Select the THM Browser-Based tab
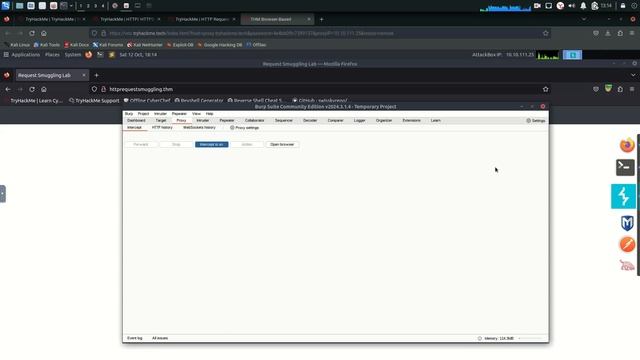This screenshot has width=640, height=360. click(277, 19)
